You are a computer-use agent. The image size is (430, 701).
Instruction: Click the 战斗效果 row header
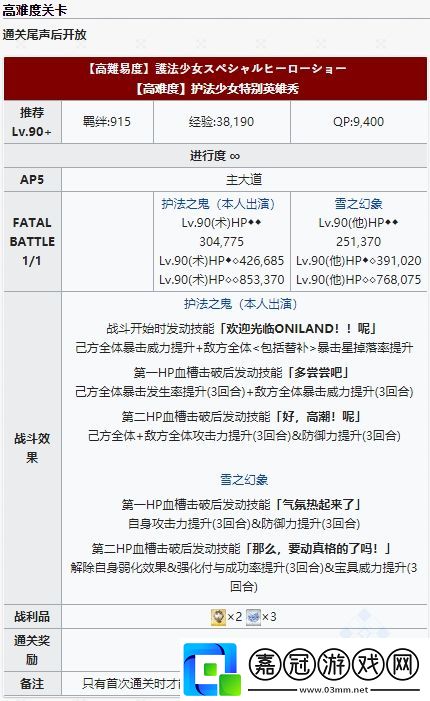[x=32, y=448]
